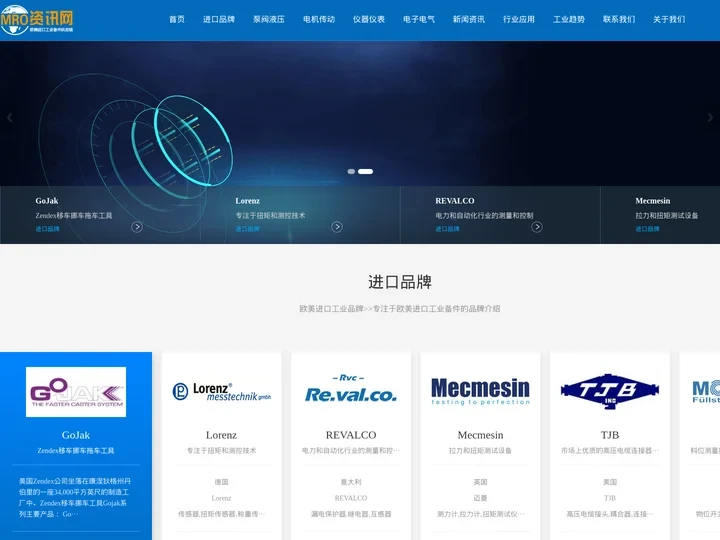Open 仪器仪表 navigation item
Screen dimensions: 720x540
[x=369, y=19]
